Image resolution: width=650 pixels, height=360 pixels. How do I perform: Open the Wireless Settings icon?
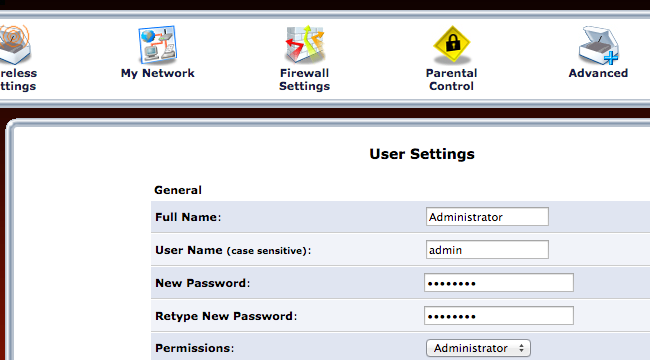click(x=15, y=45)
